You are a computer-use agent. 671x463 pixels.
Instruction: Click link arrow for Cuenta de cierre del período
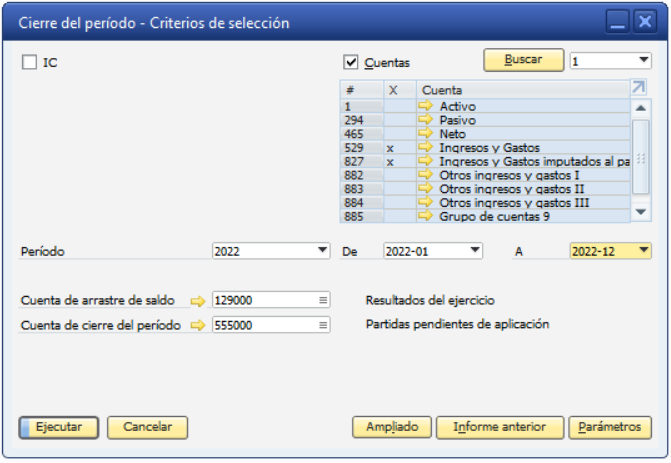click(x=198, y=326)
